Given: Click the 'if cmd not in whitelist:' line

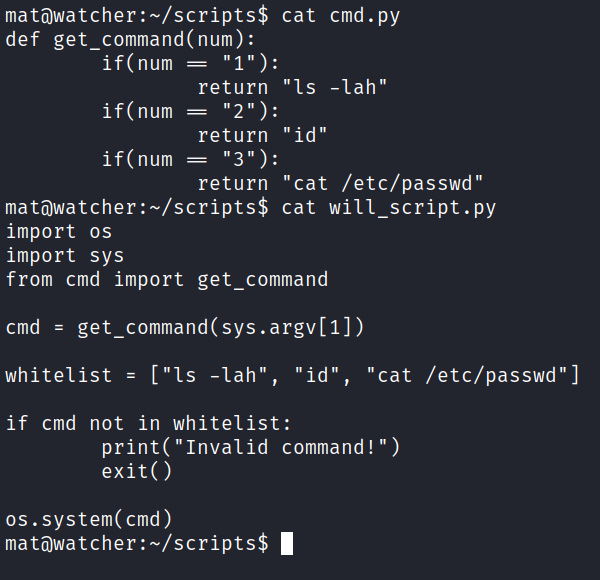Looking at the screenshot, I should pyautogui.click(x=148, y=424).
